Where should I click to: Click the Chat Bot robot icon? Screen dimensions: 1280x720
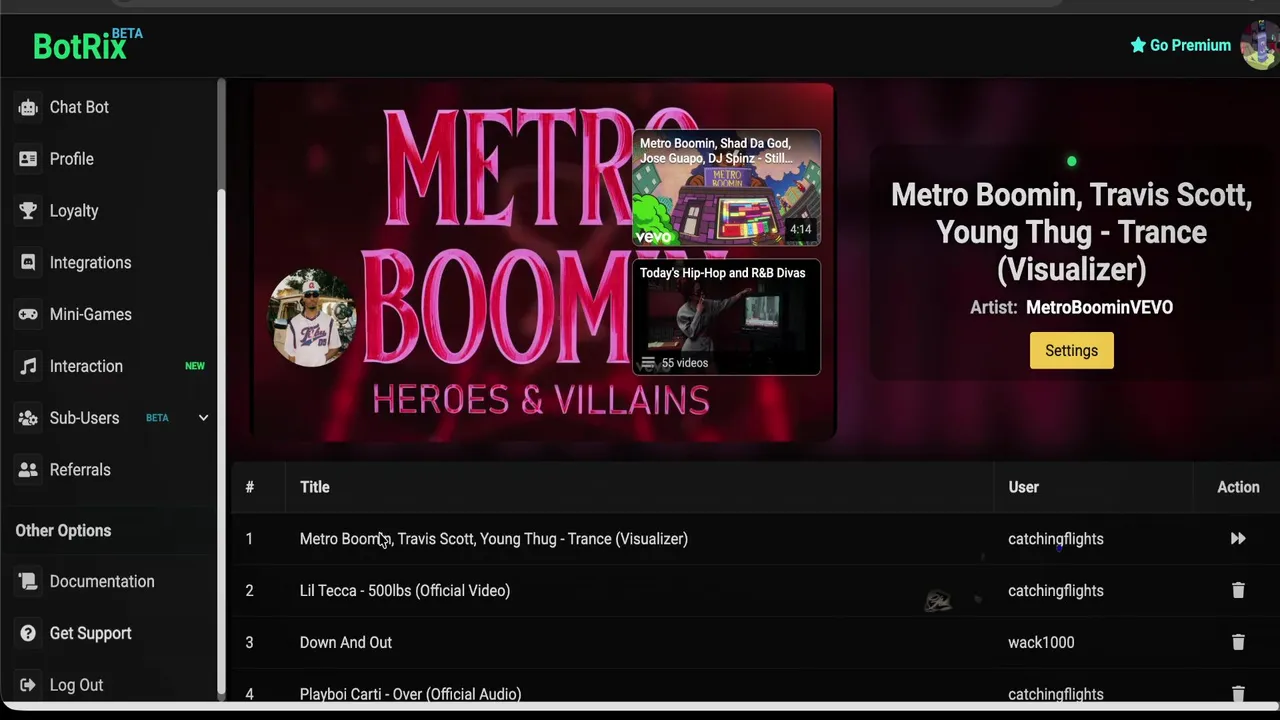point(28,107)
